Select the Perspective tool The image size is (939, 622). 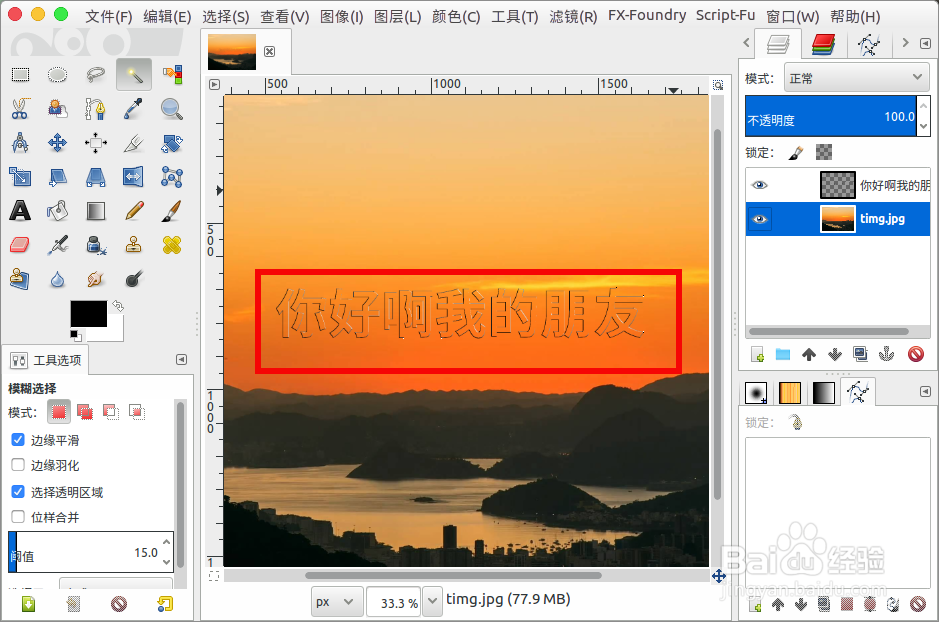[96, 177]
